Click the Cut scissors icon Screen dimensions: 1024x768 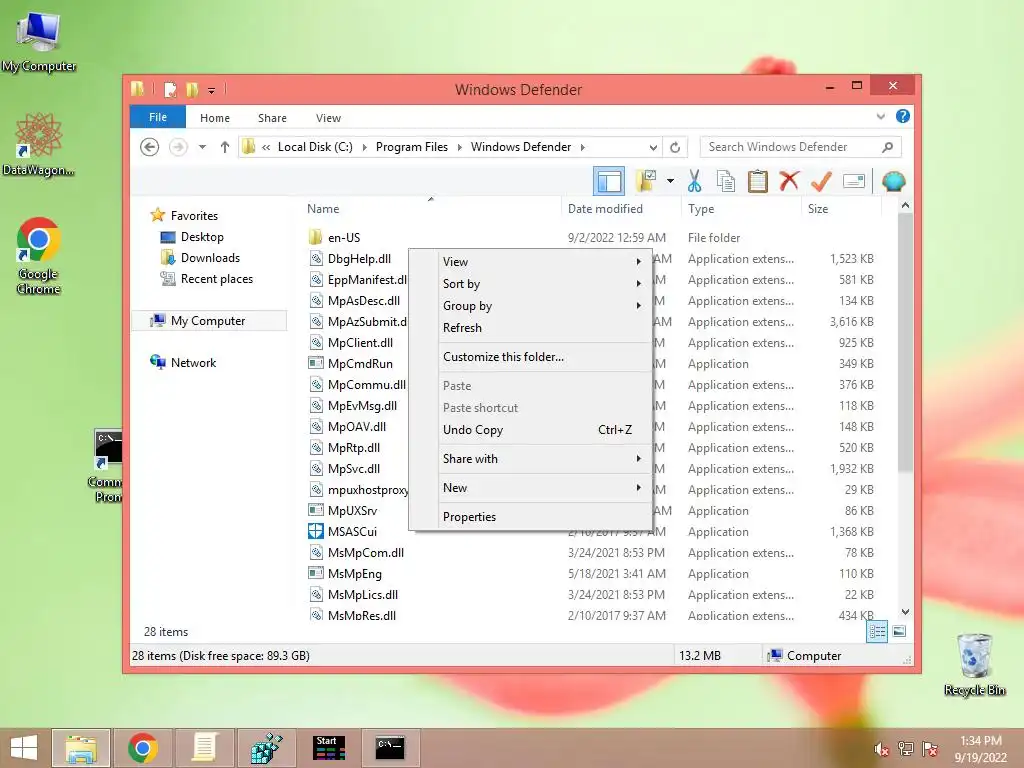pyautogui.click(x=694, y=181)
